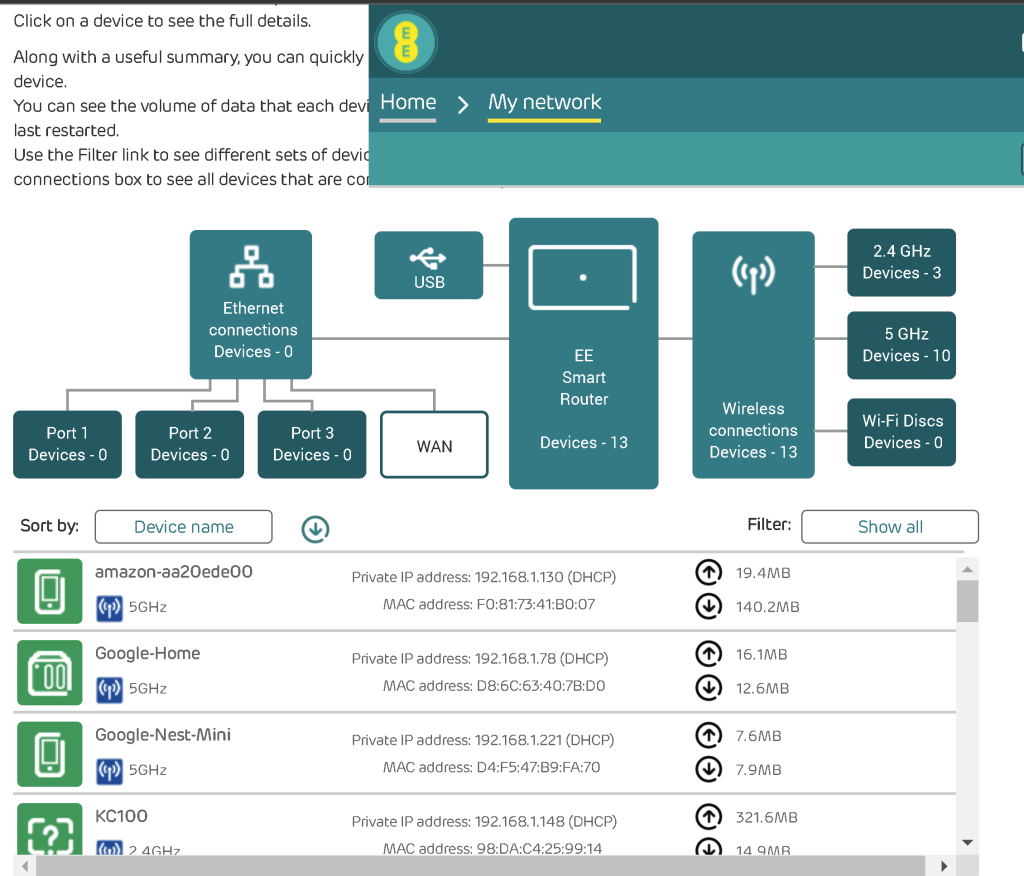1024x876 pixels.
Task: Click the device list vertical scrollbar thumb
Action: pyautogui.click(x=967, y=601)
